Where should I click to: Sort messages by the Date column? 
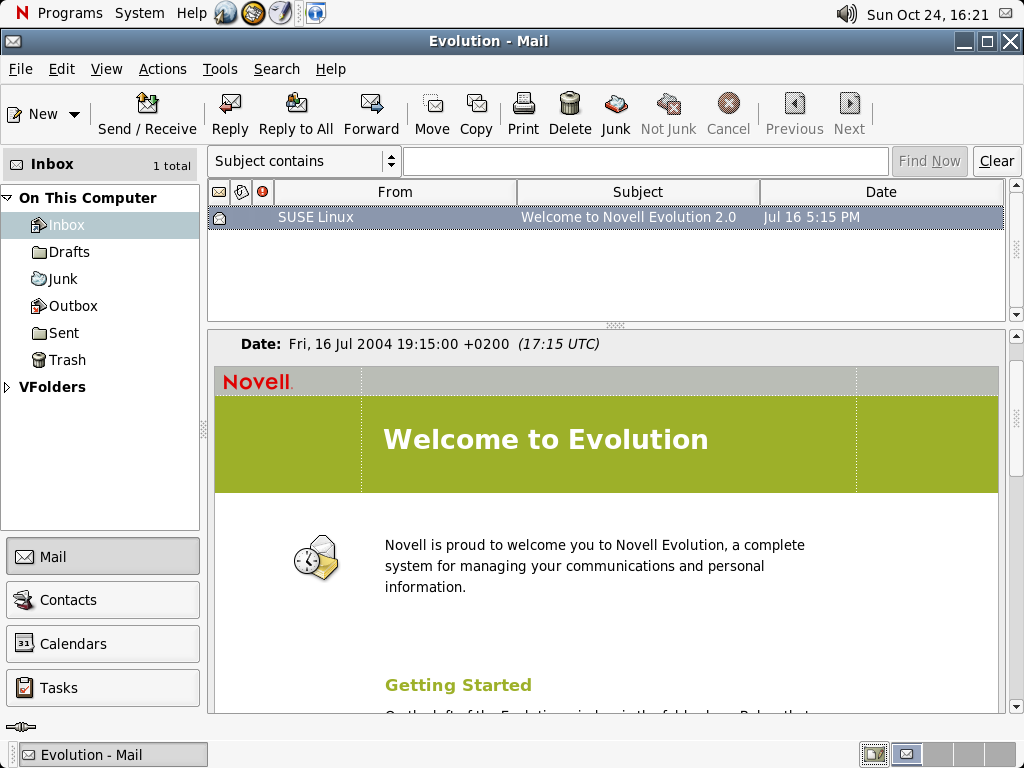(x=881, y=192)
